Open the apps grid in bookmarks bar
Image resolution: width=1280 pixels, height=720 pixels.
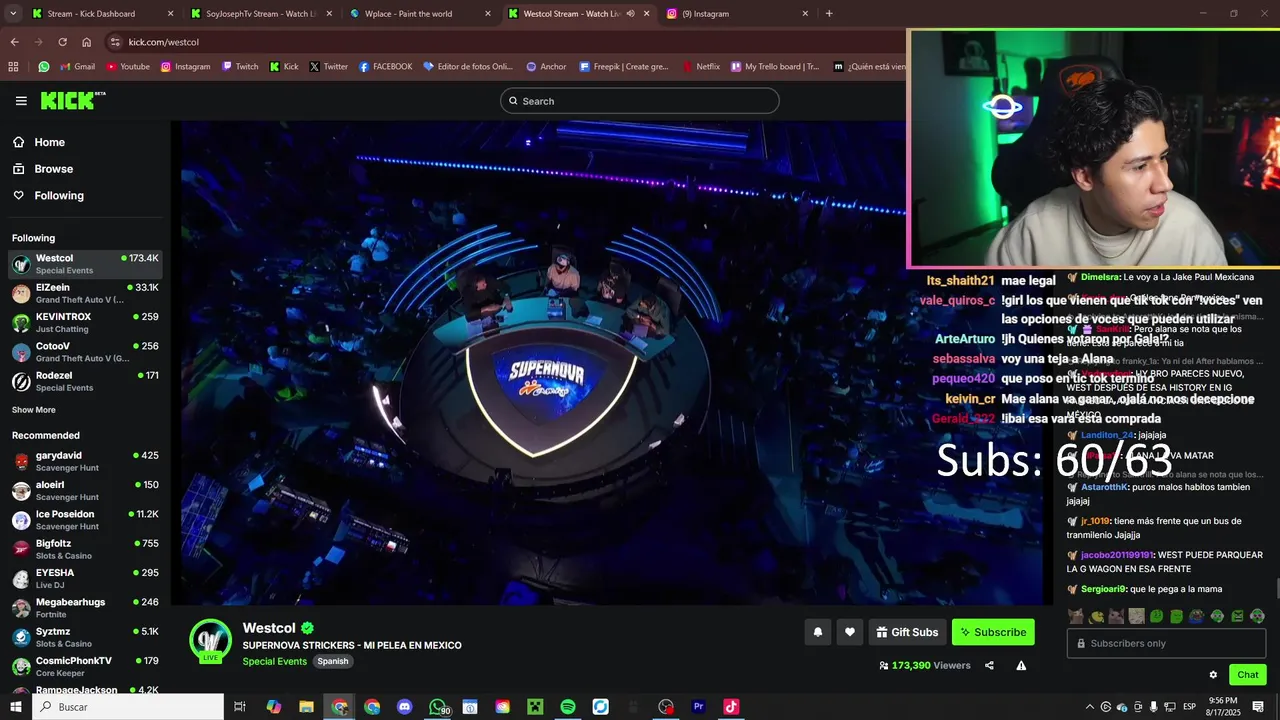[13, 67]
